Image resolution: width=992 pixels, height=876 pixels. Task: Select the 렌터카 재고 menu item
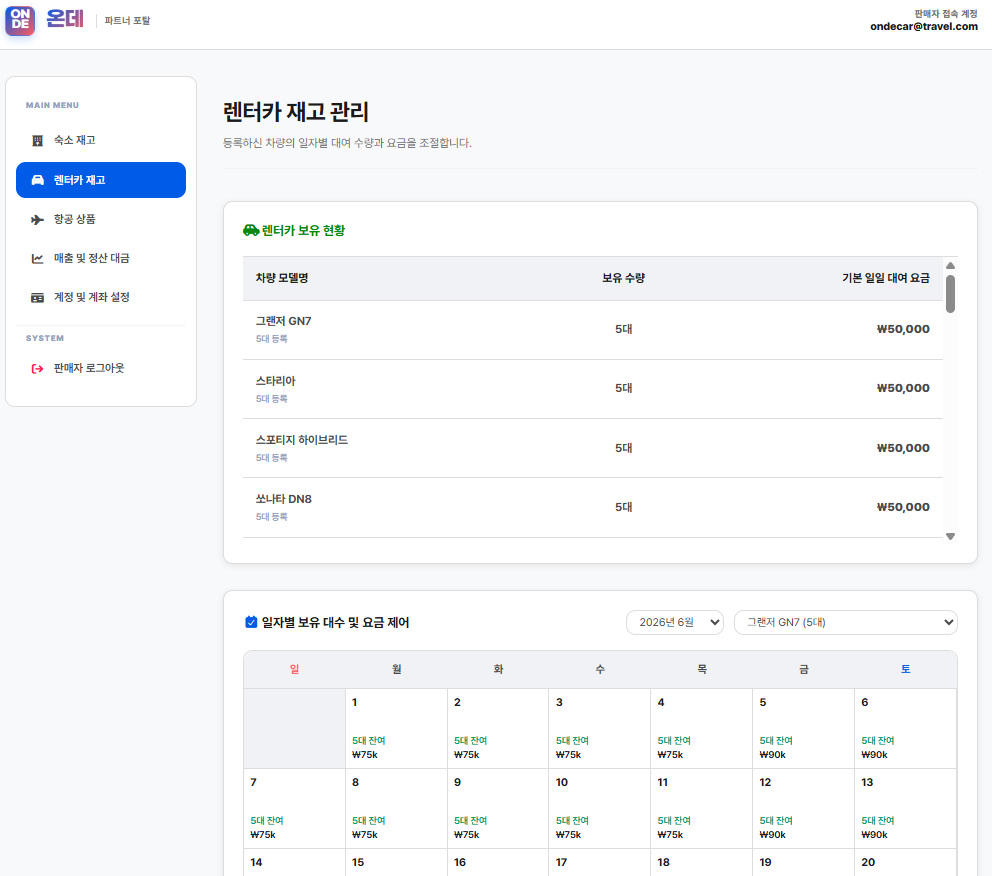point(101,180)
